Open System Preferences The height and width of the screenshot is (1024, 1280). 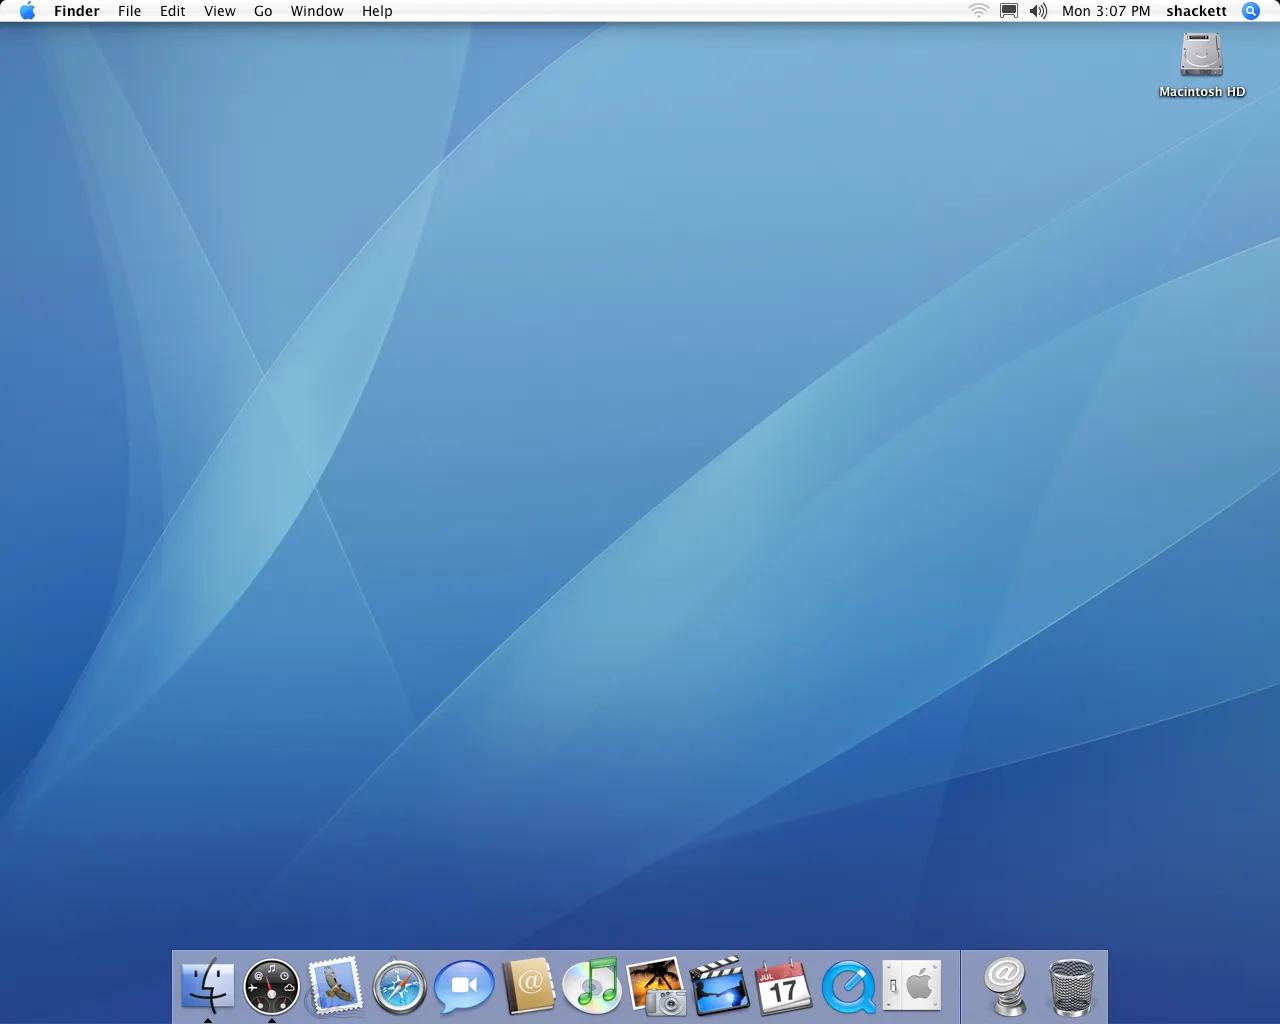pos(913,986)
